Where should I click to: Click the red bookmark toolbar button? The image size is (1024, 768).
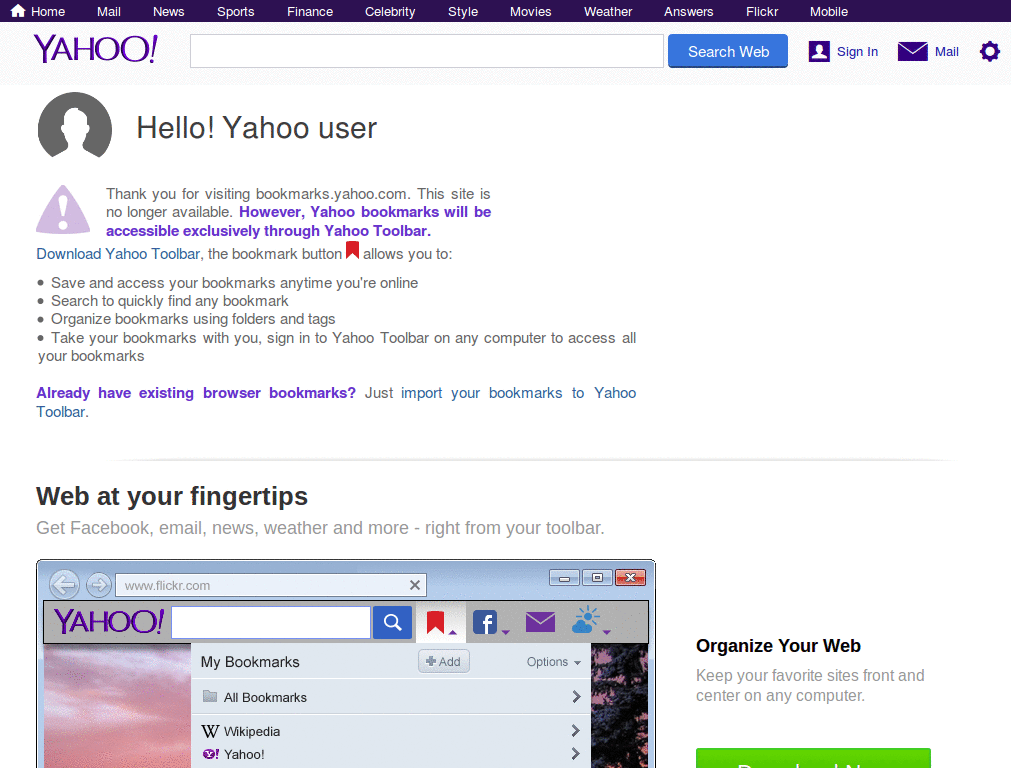coord(436,622)
